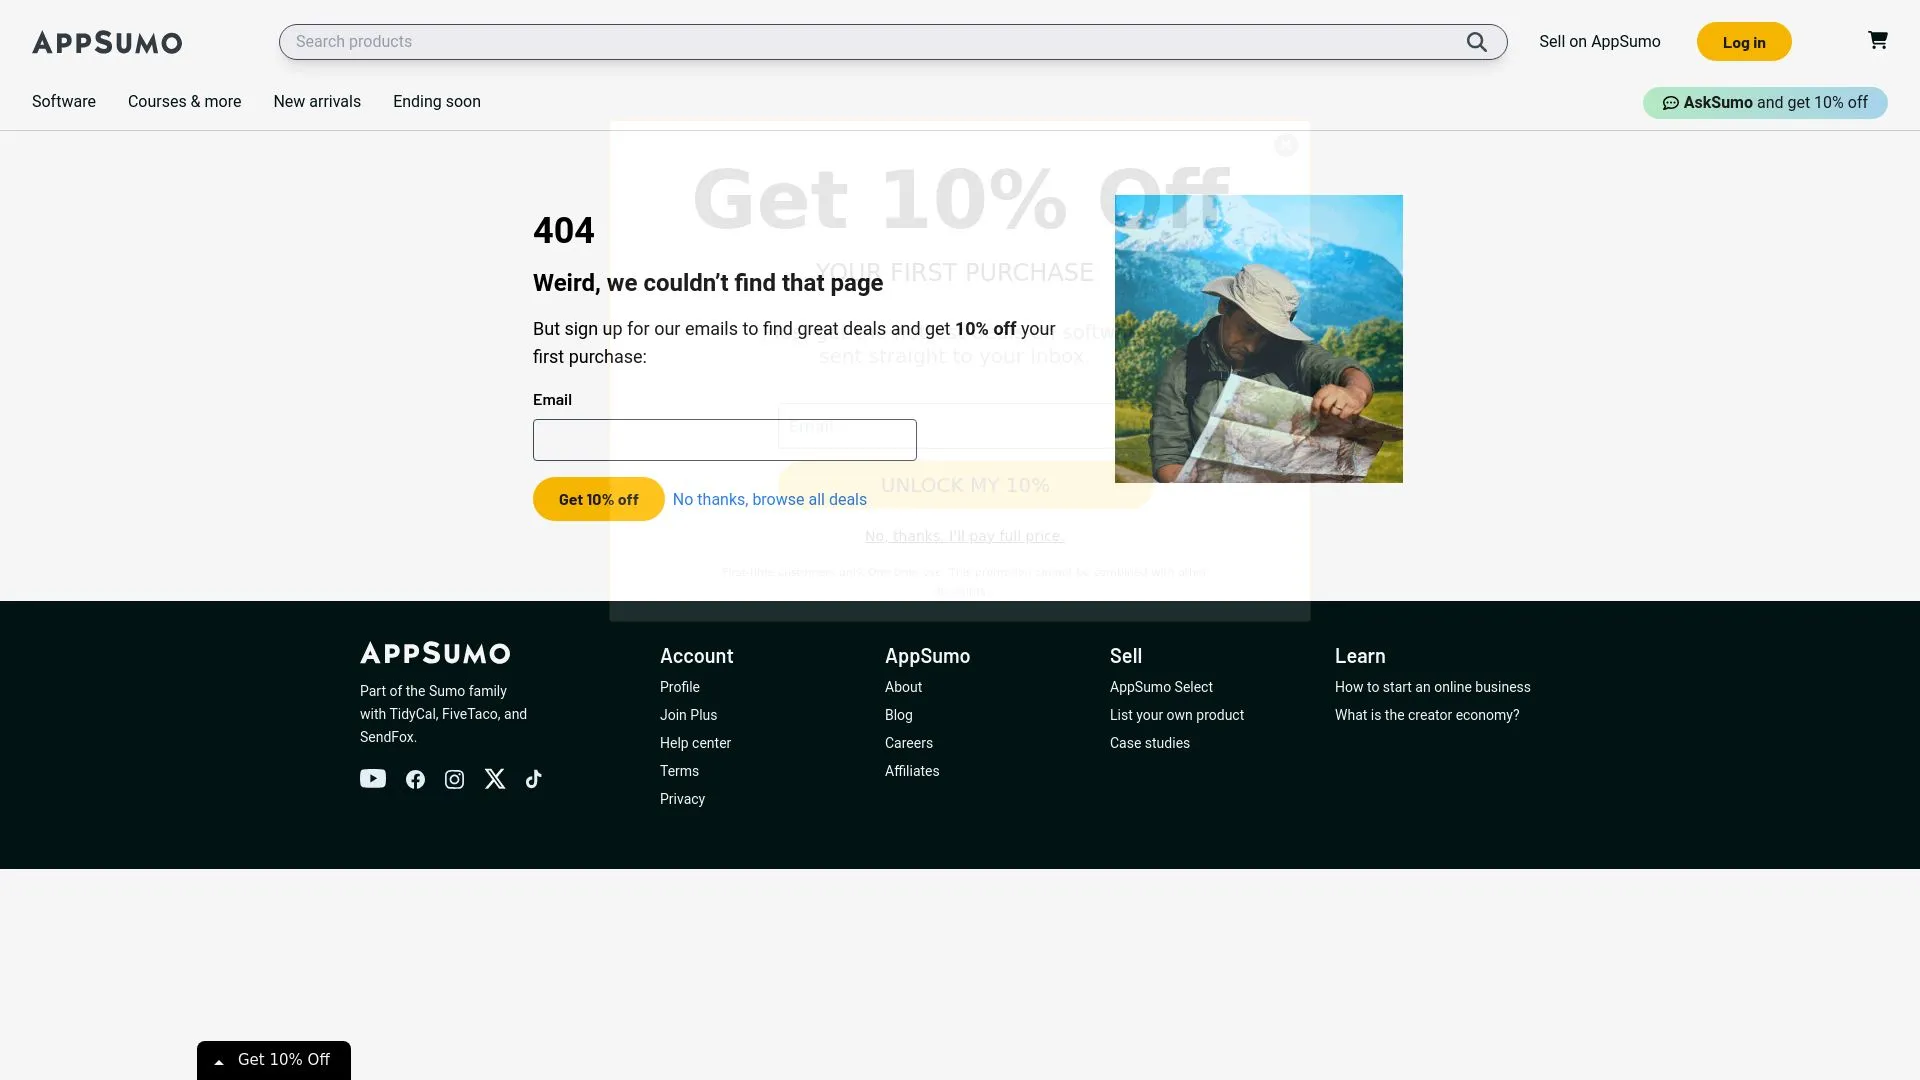
Task: Select the TikTok icon in the footer
Action: (533, 779)
